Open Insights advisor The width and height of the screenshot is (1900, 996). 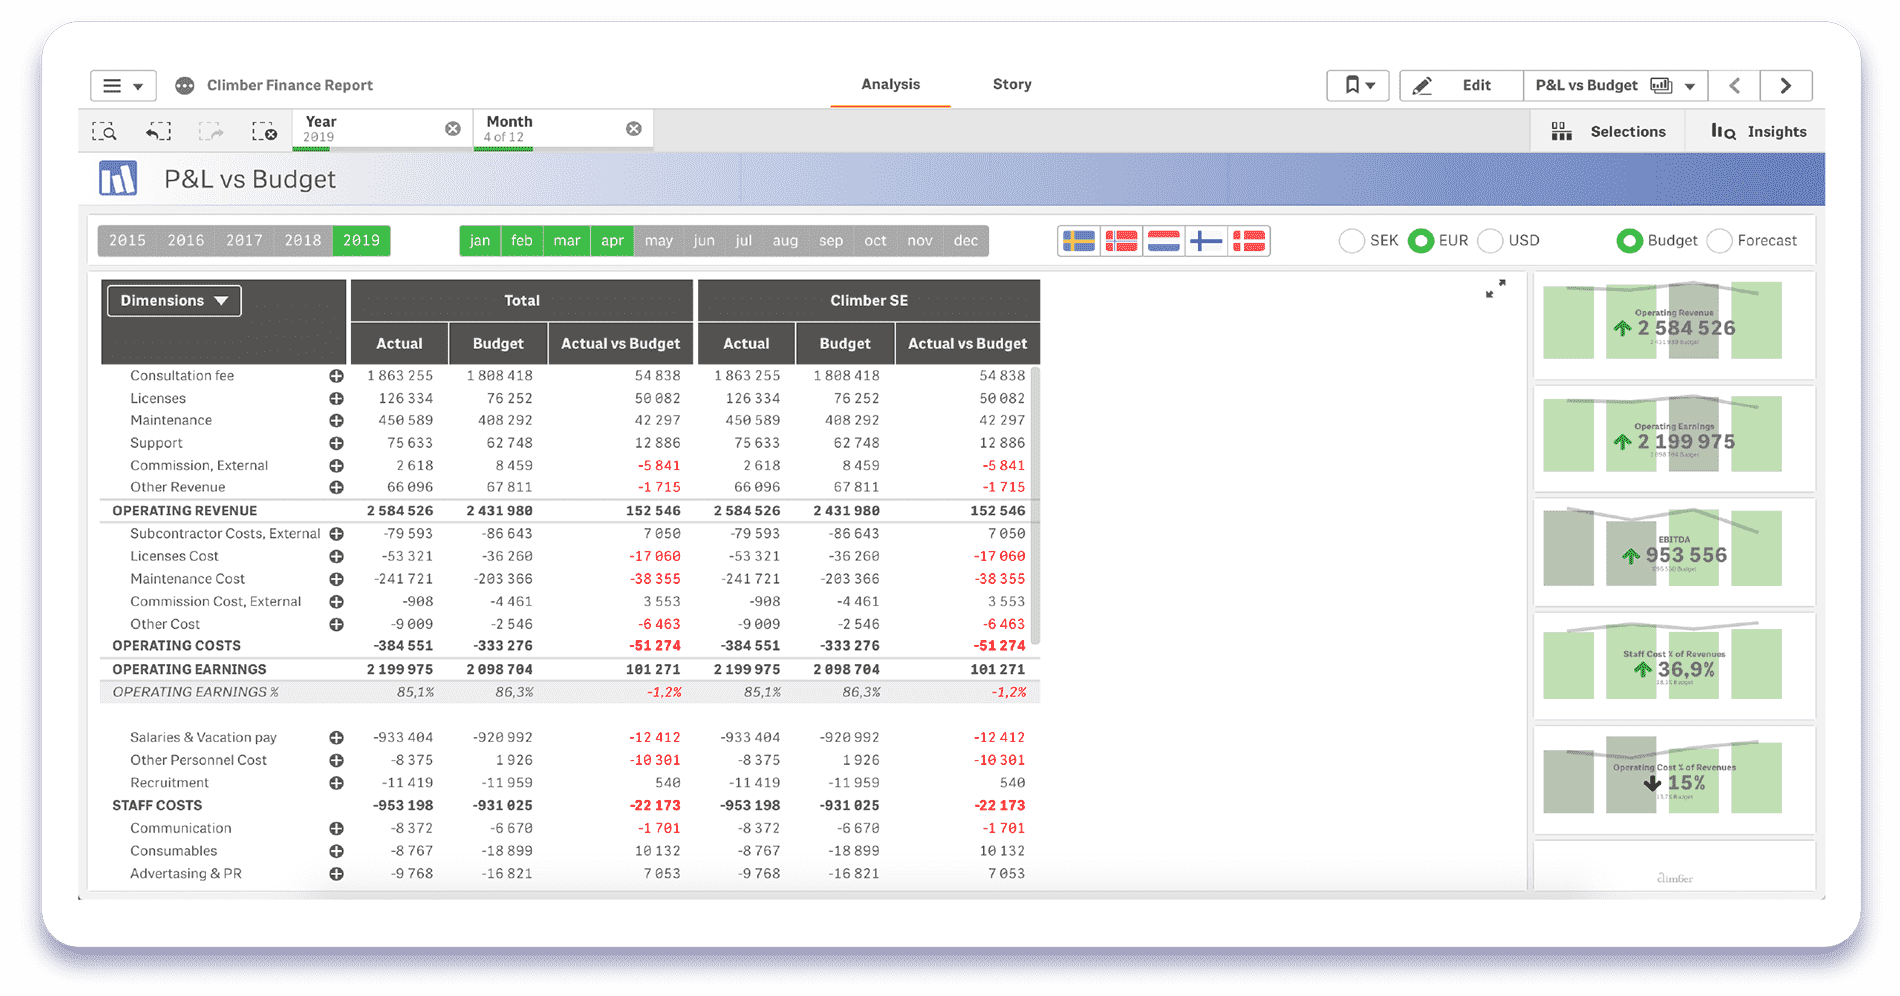tap(1757, 131)
